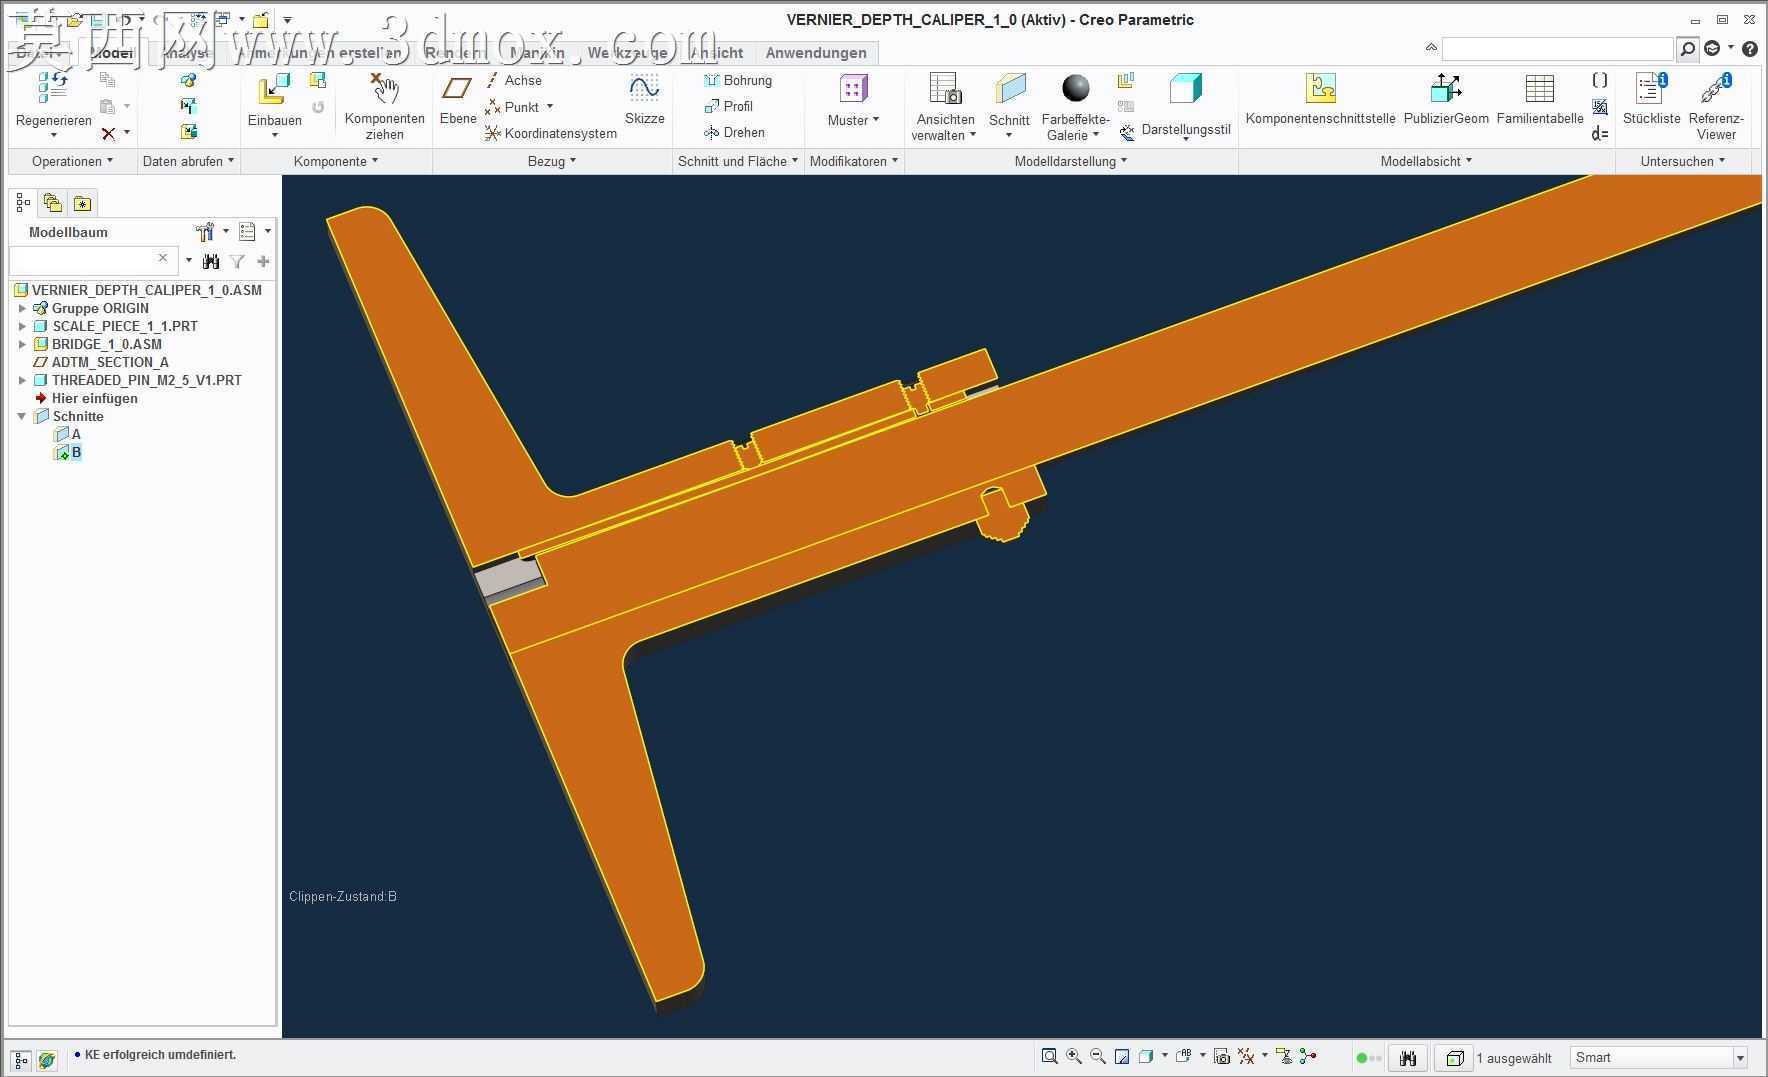Toggle annotation display icon
1768x1077 pixels.
1284,1056
